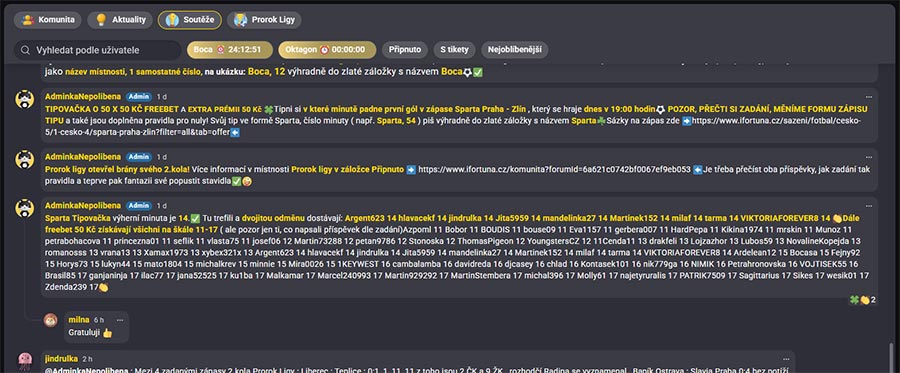Click the magnifier icon in the search box
The image size is (900, 373).
click(25, 50)
